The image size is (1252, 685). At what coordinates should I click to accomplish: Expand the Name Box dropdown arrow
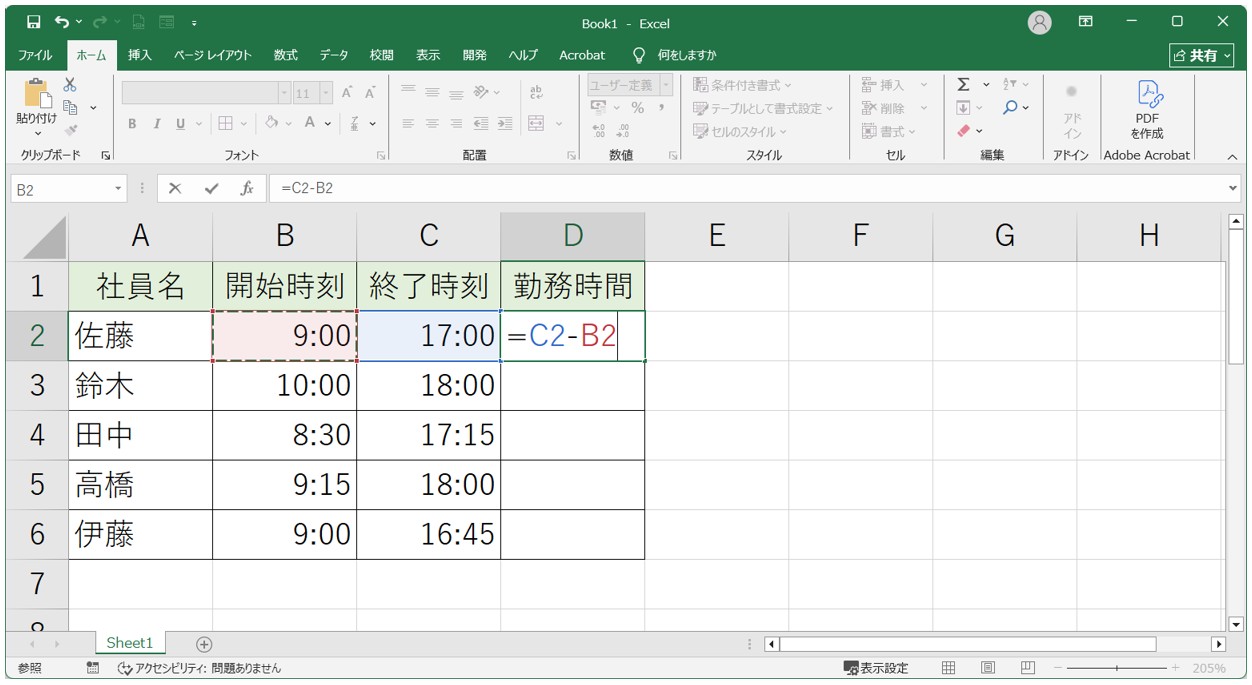(119, 188)
